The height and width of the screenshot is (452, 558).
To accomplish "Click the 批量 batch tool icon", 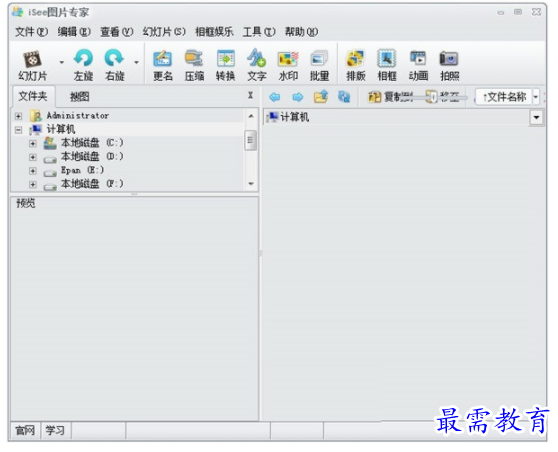I will pyautogui.click(x=319, y=65).
